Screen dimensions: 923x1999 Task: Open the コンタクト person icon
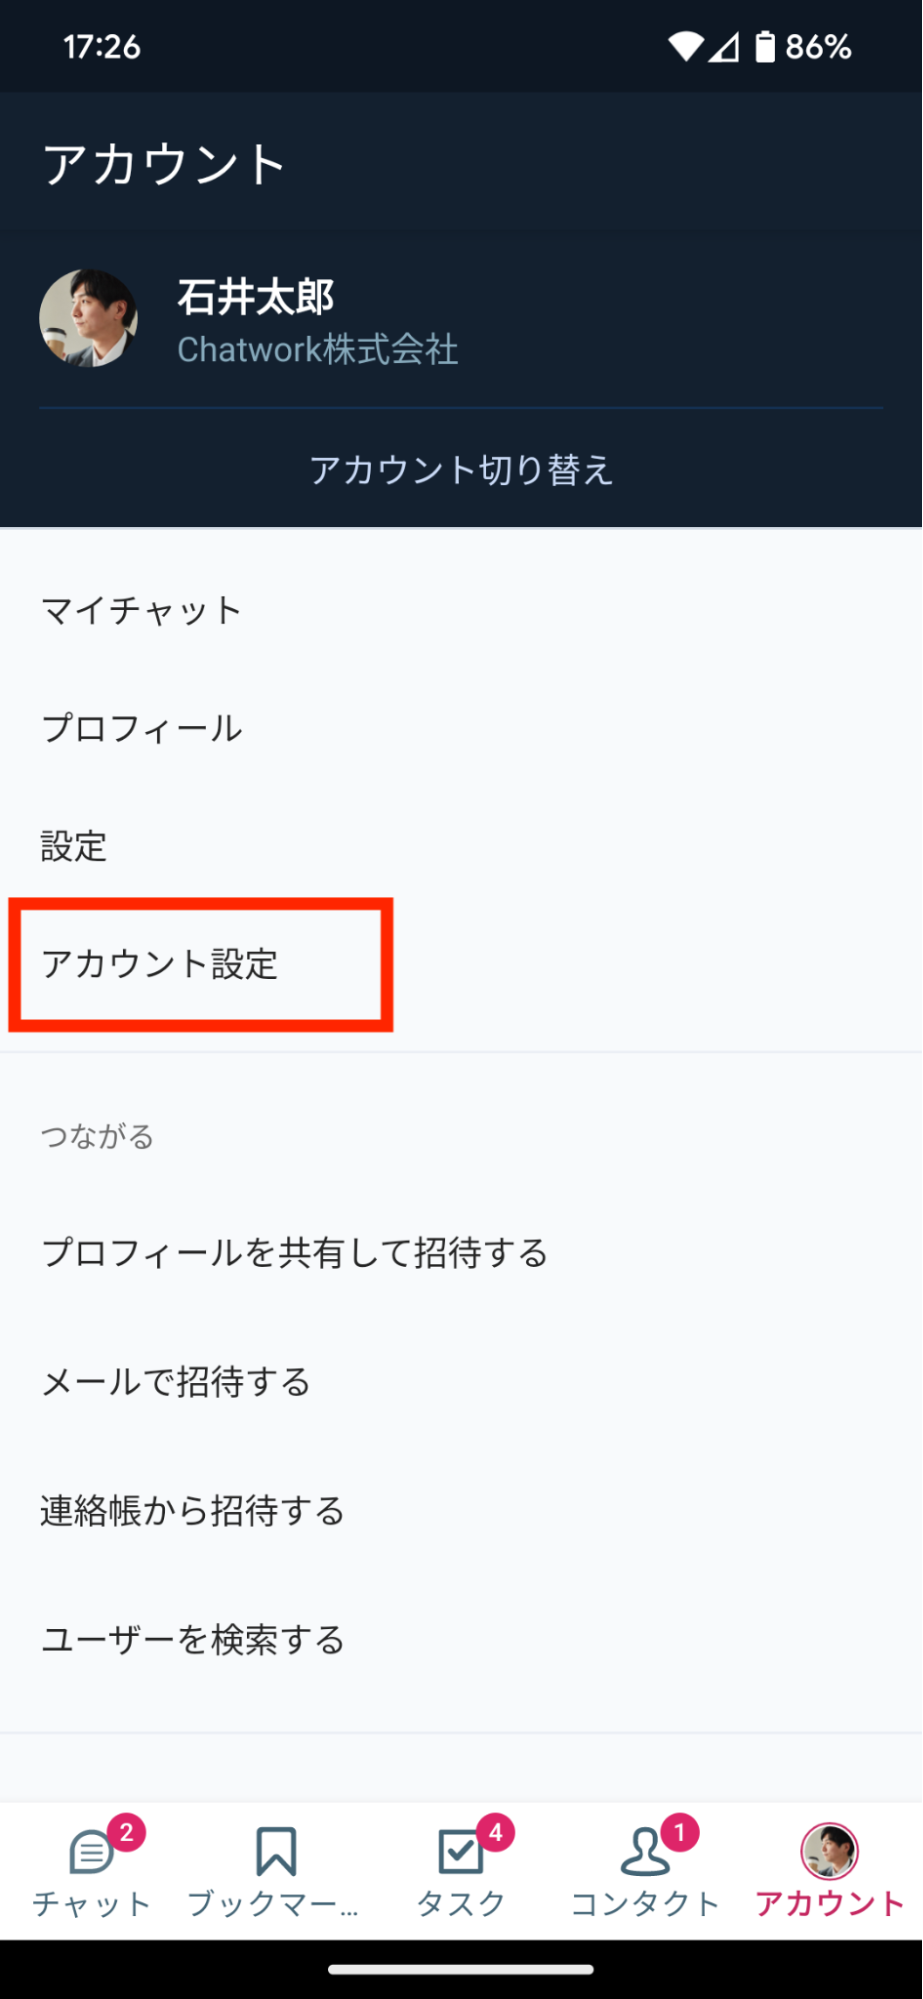[645, 1851]
